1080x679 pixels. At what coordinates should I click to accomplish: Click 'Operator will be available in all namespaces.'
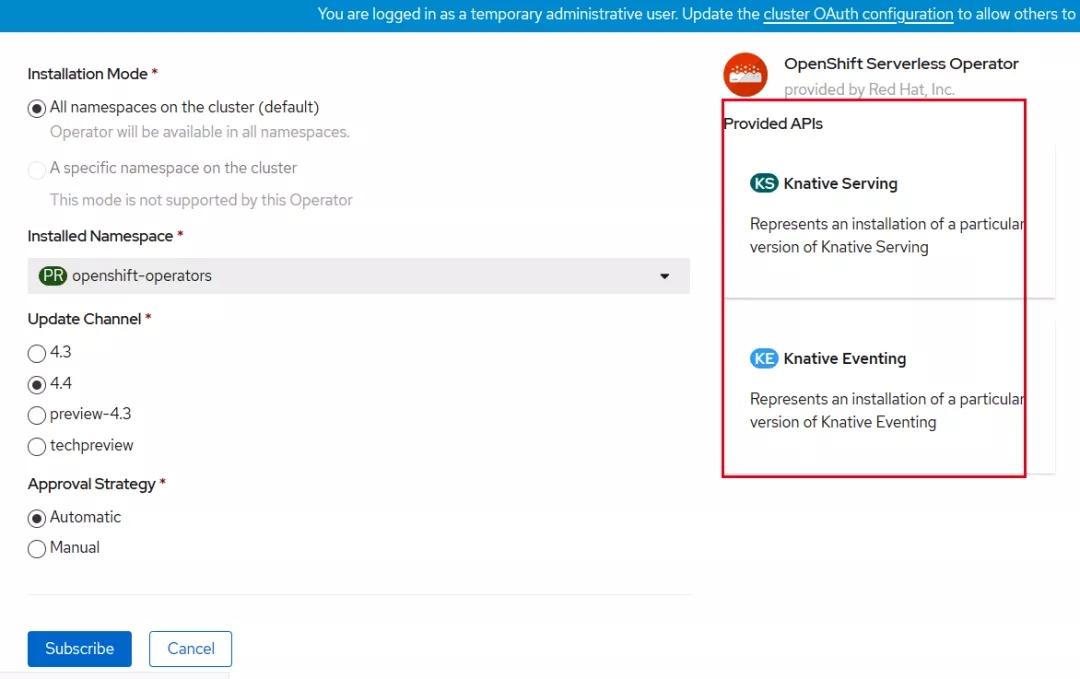point(200,132)
